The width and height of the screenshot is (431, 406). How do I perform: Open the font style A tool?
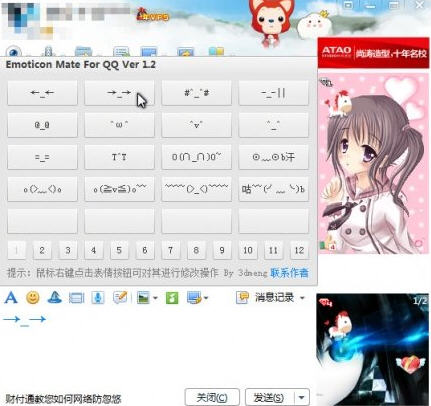pyautogui.click(x=11, y=297)
